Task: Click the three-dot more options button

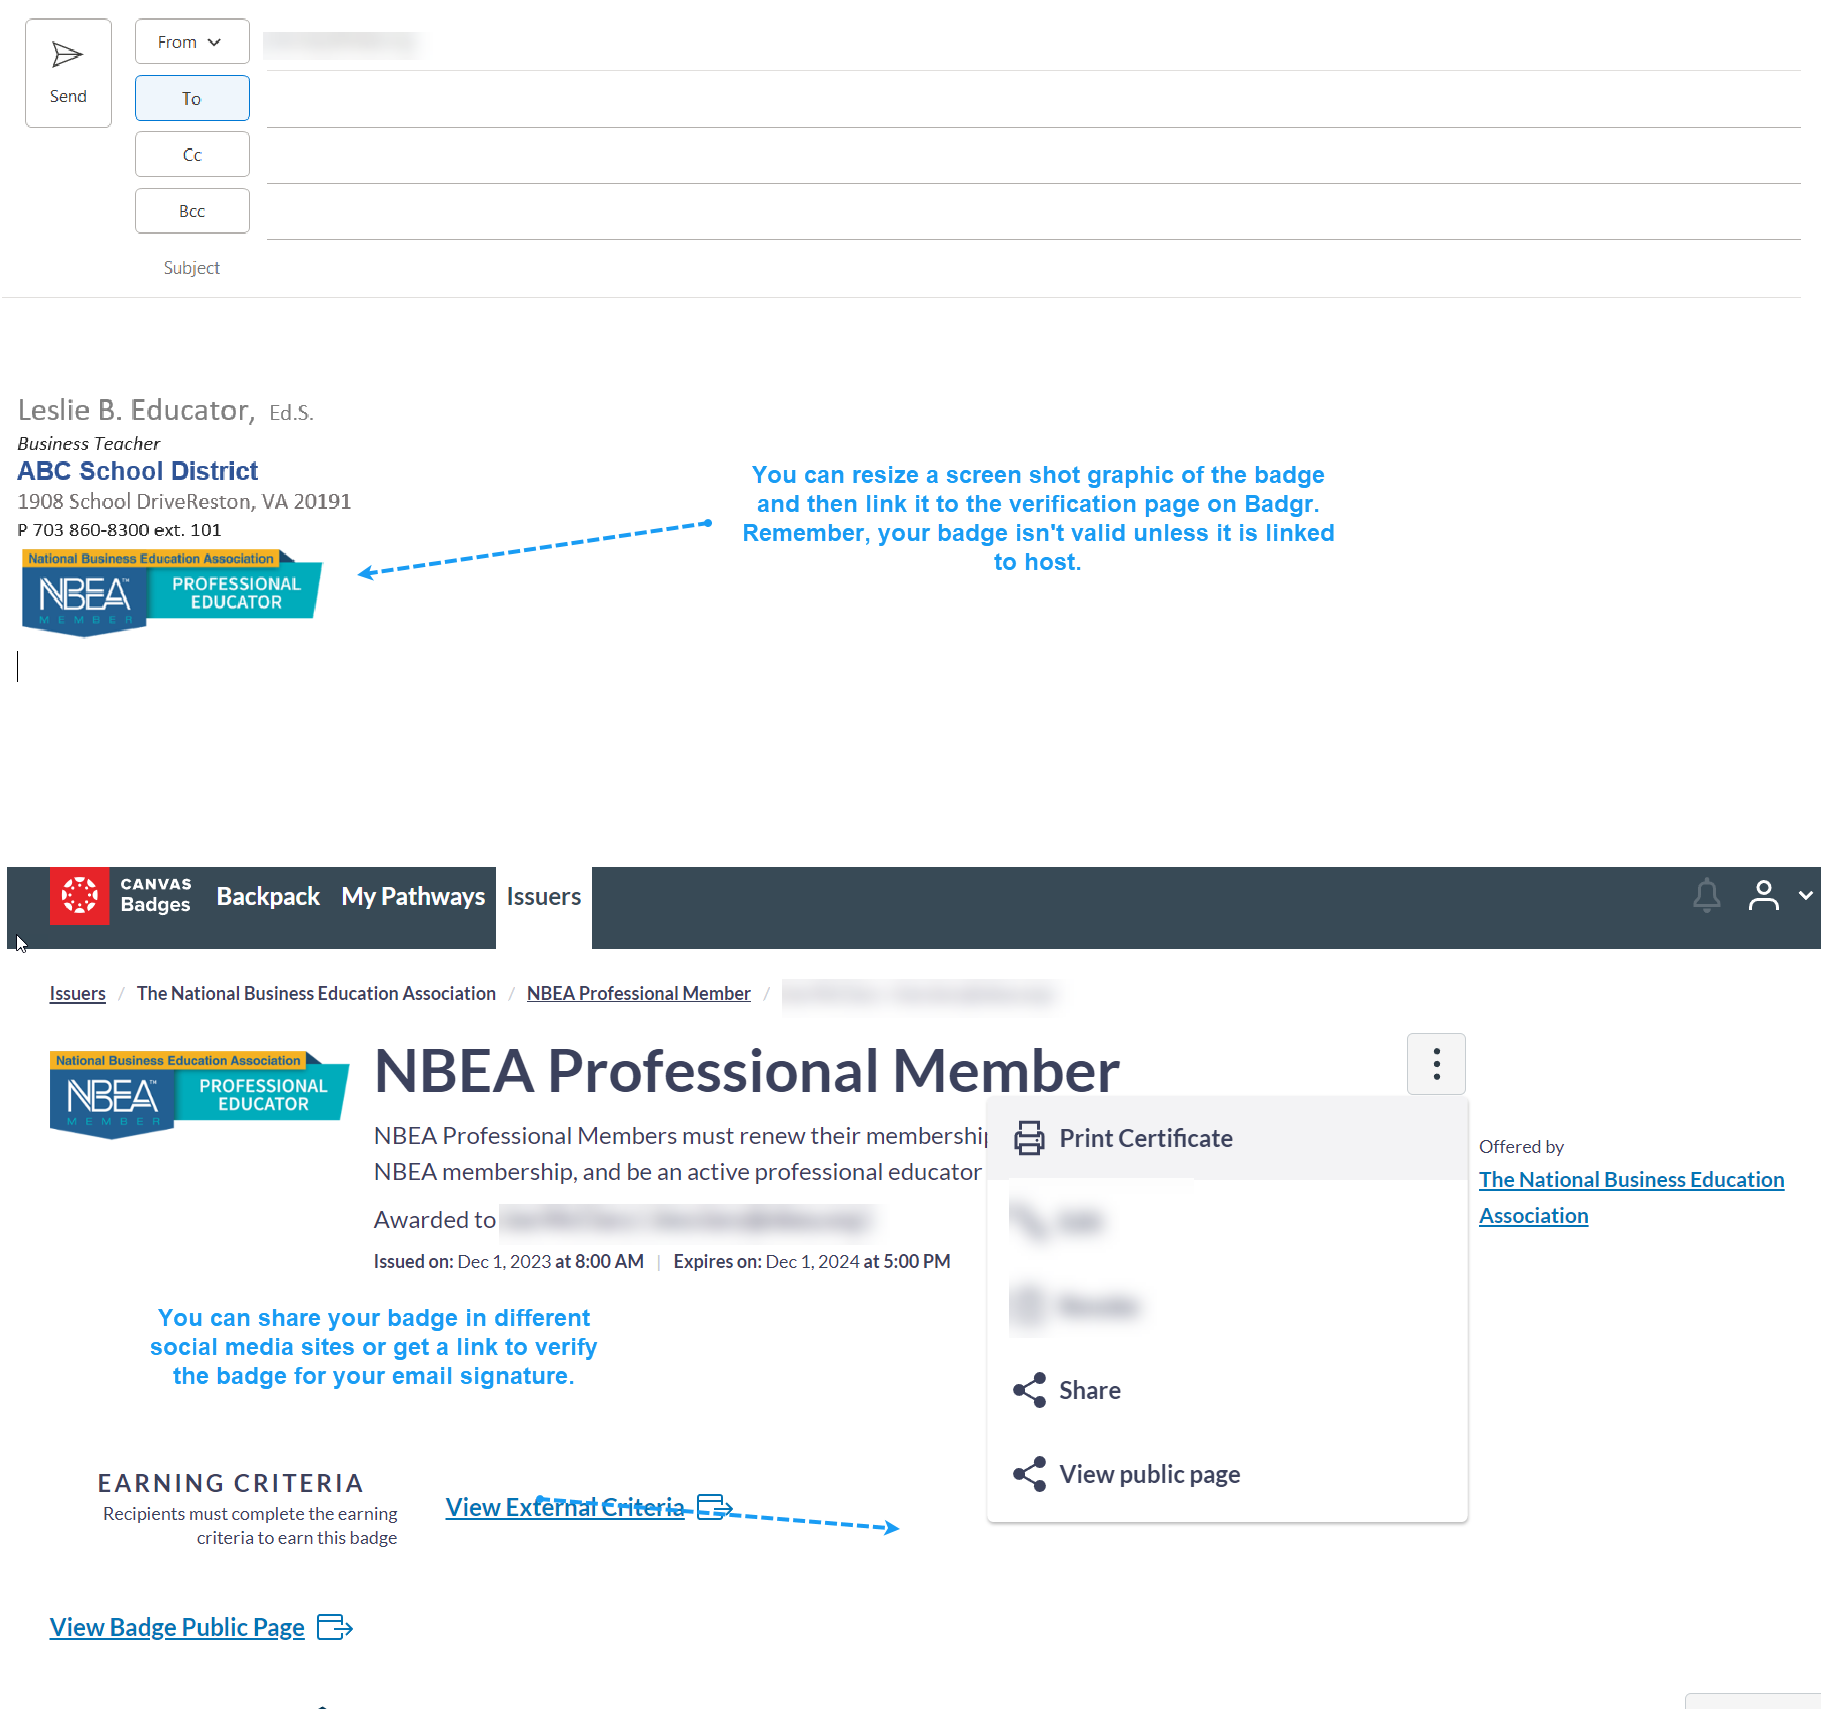Action: [1436, 1064]
